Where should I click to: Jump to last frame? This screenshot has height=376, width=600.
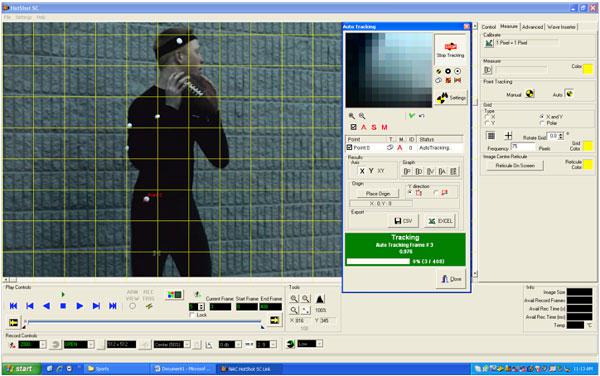113,306
